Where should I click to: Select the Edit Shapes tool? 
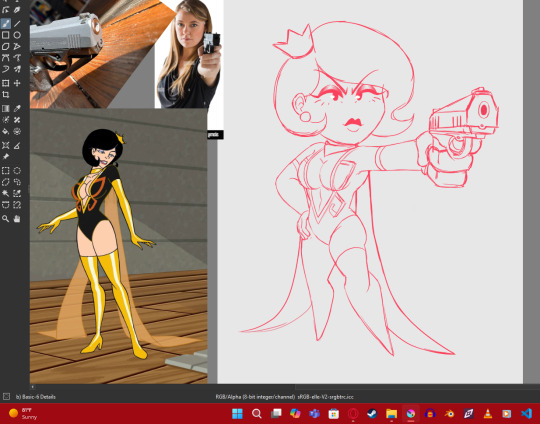click(6, 10)
